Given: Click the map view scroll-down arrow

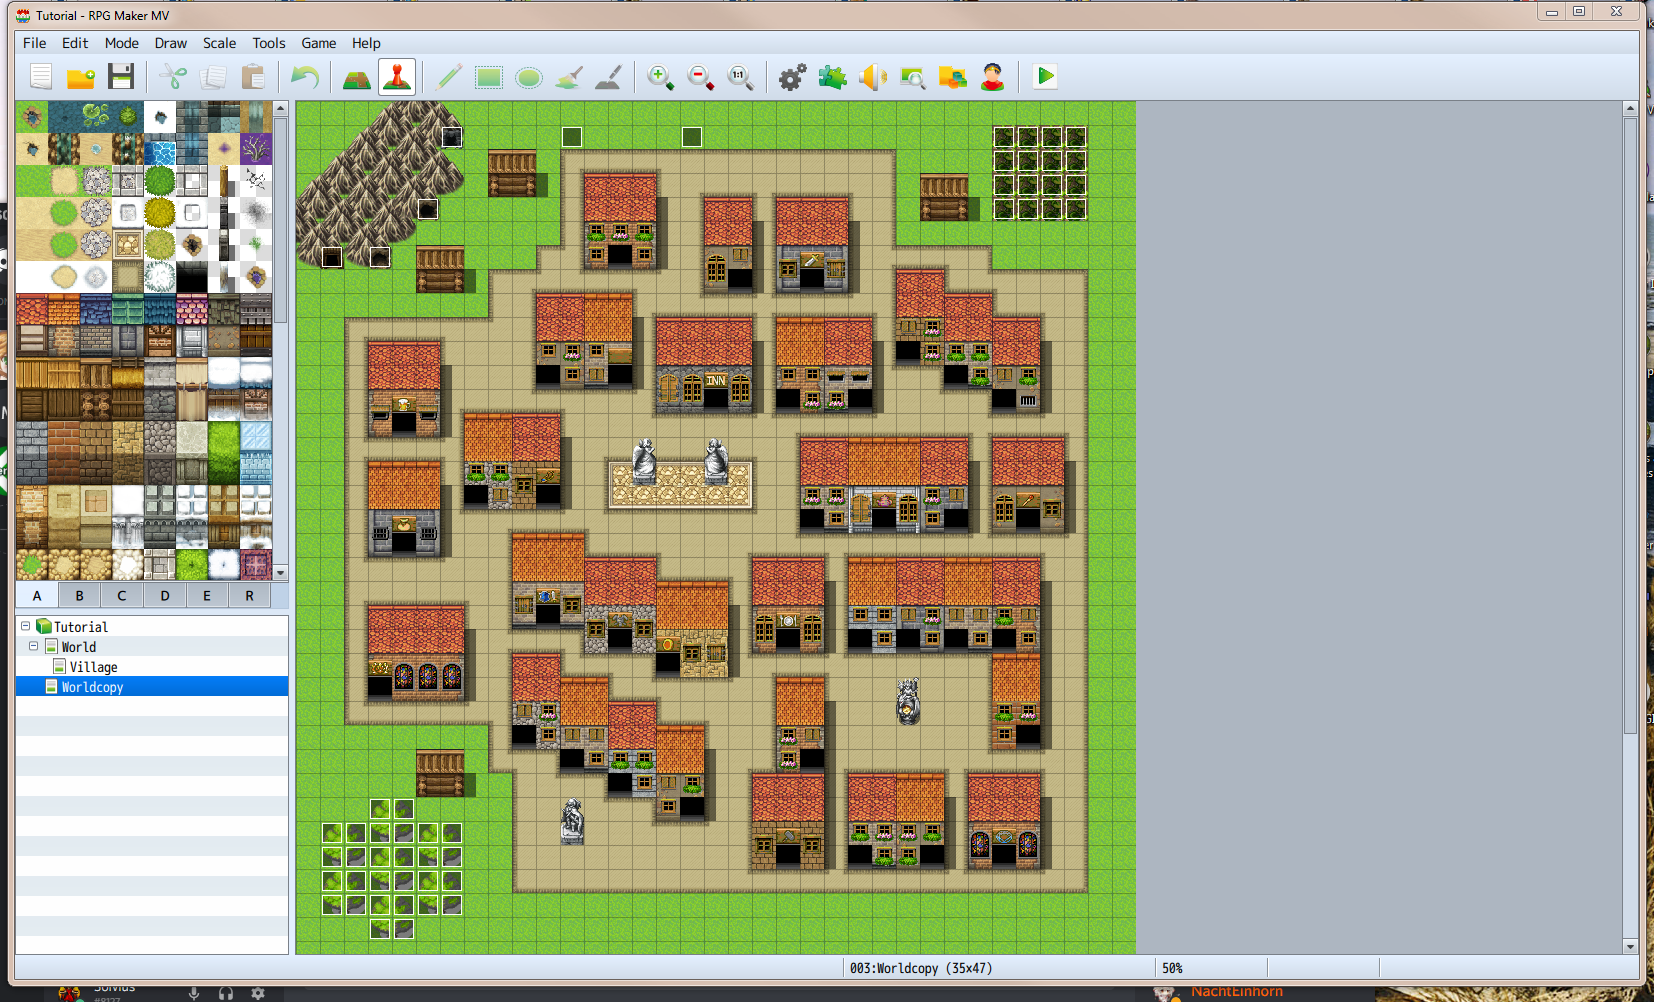Looking at the screenshot, I should pyautogui.click(x=1630, y=946).
